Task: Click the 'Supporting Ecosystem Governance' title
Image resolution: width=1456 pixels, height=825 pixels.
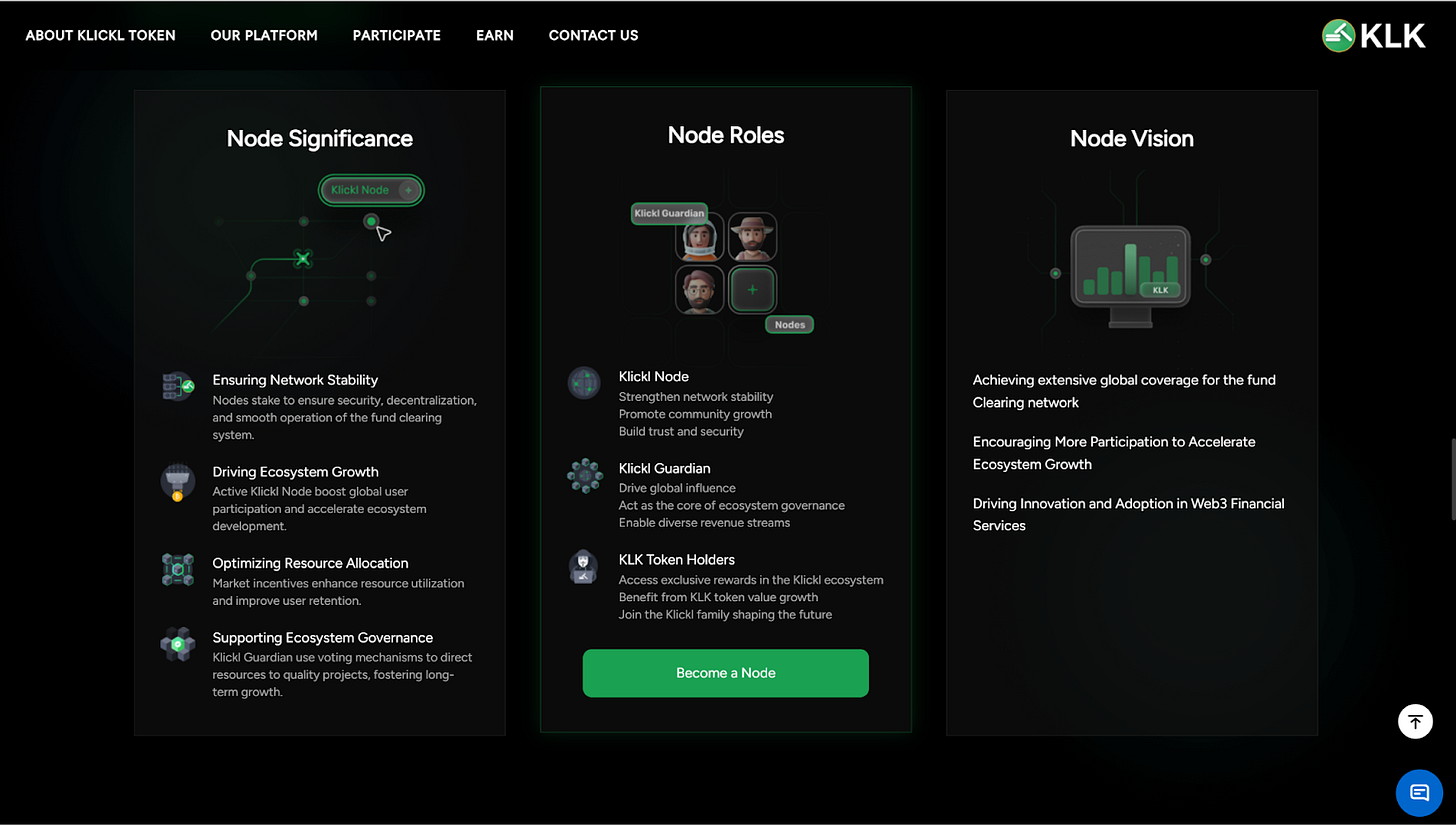Action: [x=322, y=638]
